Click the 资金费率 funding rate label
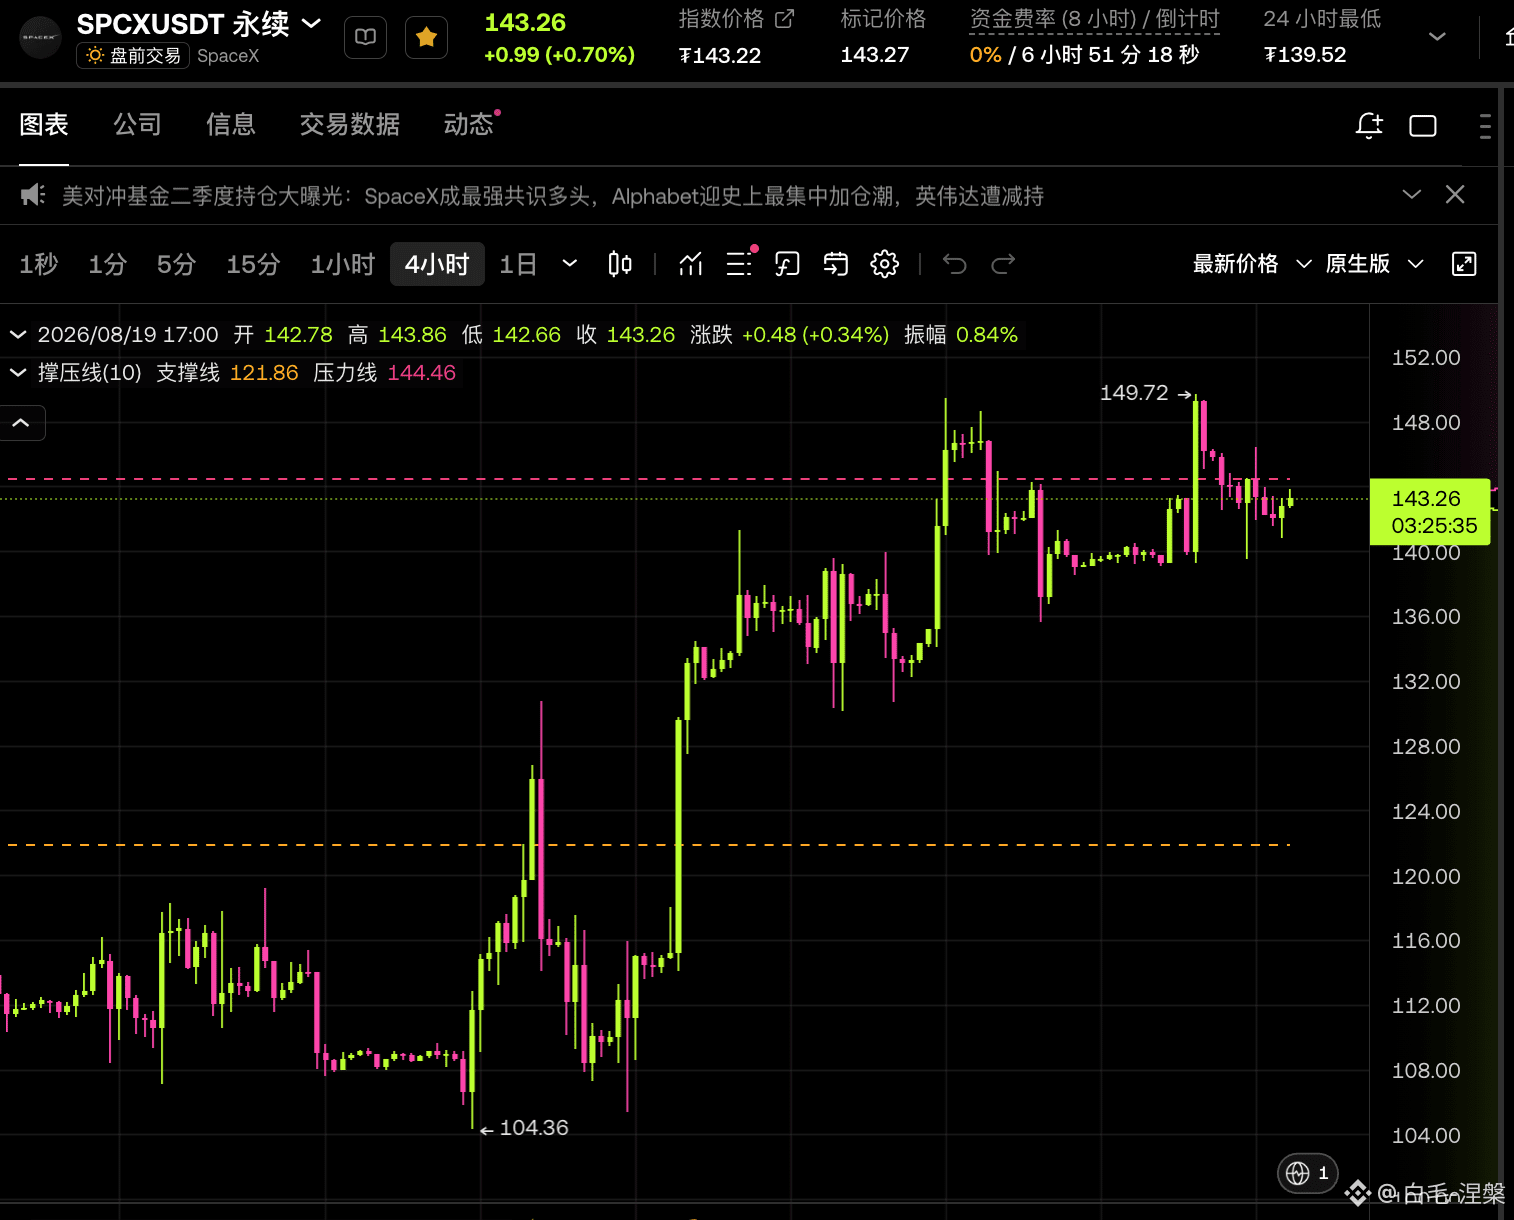Viewport: 1514px width, 1220px height. pyautogui.click(x=1094, y=19)
